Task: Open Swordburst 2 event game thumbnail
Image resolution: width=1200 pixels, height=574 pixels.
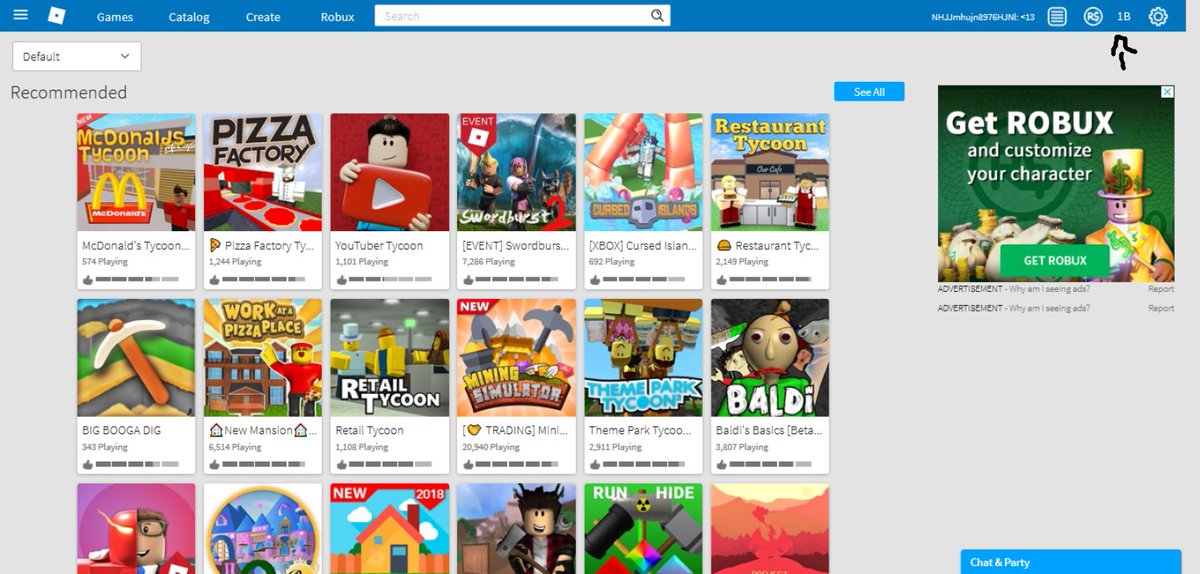Action: [x=517, y=172]
